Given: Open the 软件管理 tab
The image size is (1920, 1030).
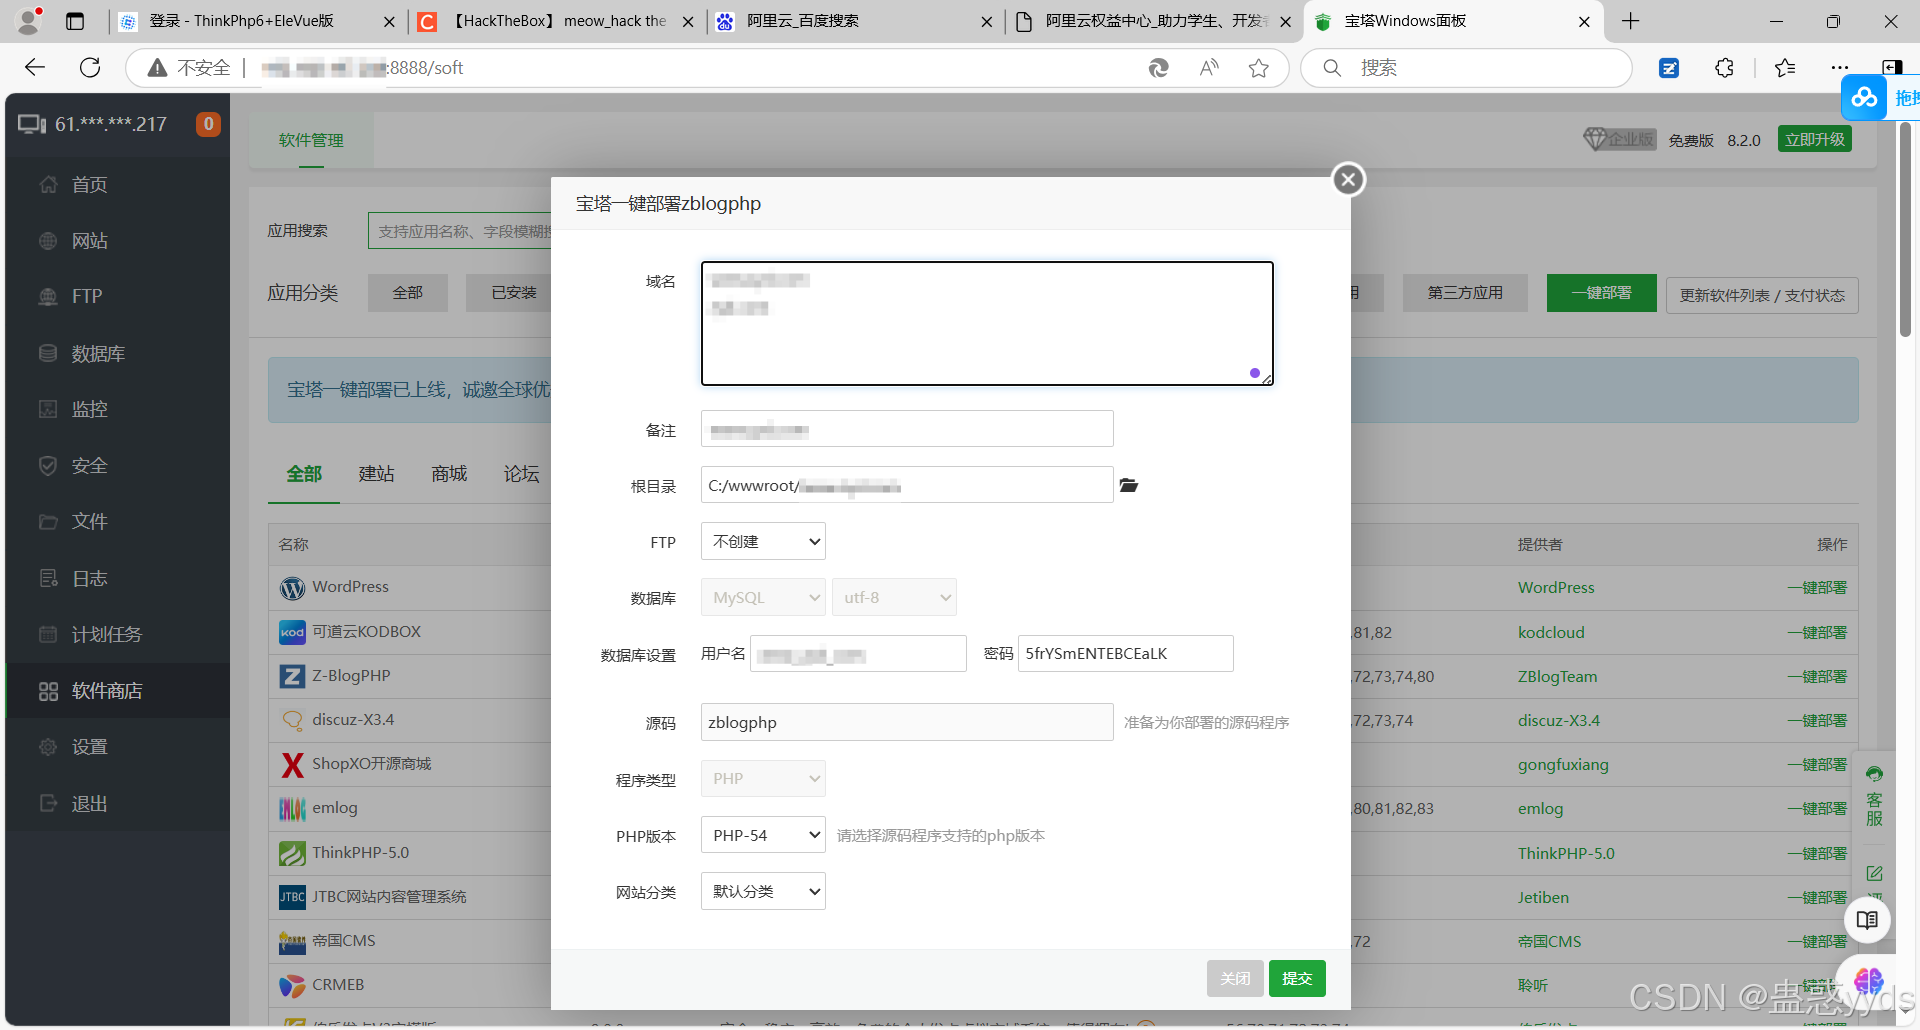Looking at the screenshot, I should point(311,140).
